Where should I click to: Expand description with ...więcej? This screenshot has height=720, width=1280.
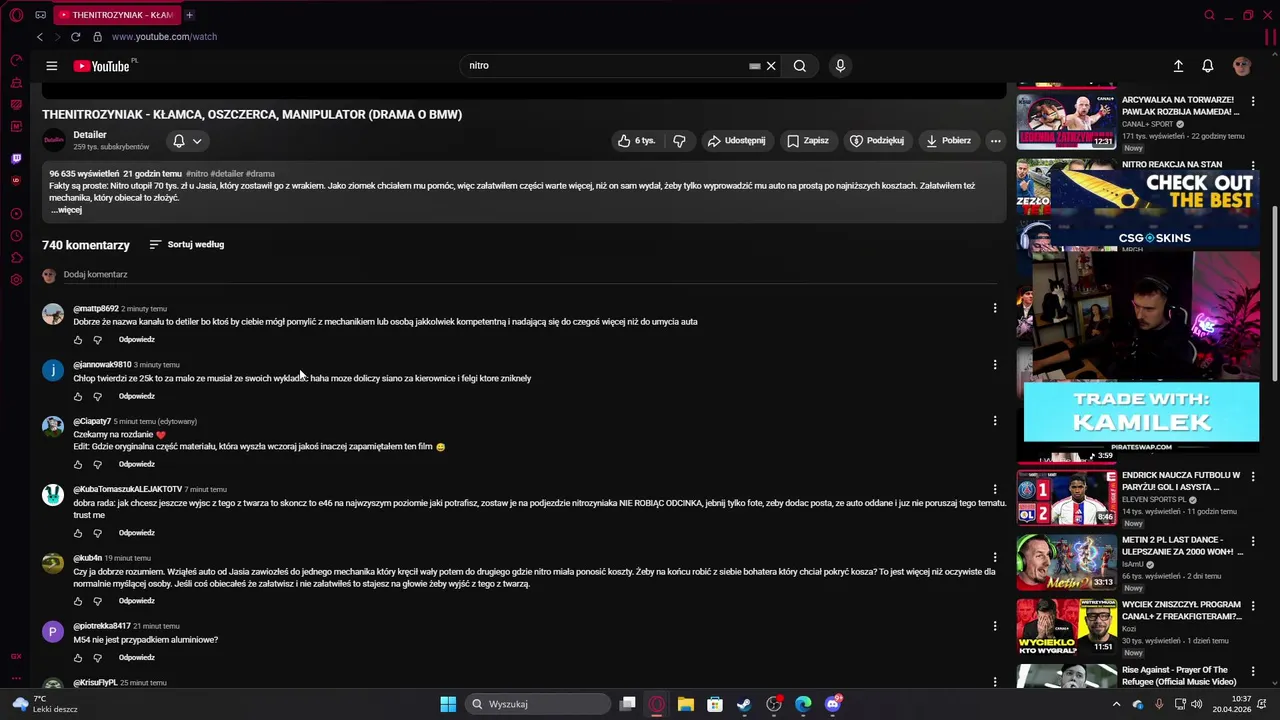coord(67,210)
